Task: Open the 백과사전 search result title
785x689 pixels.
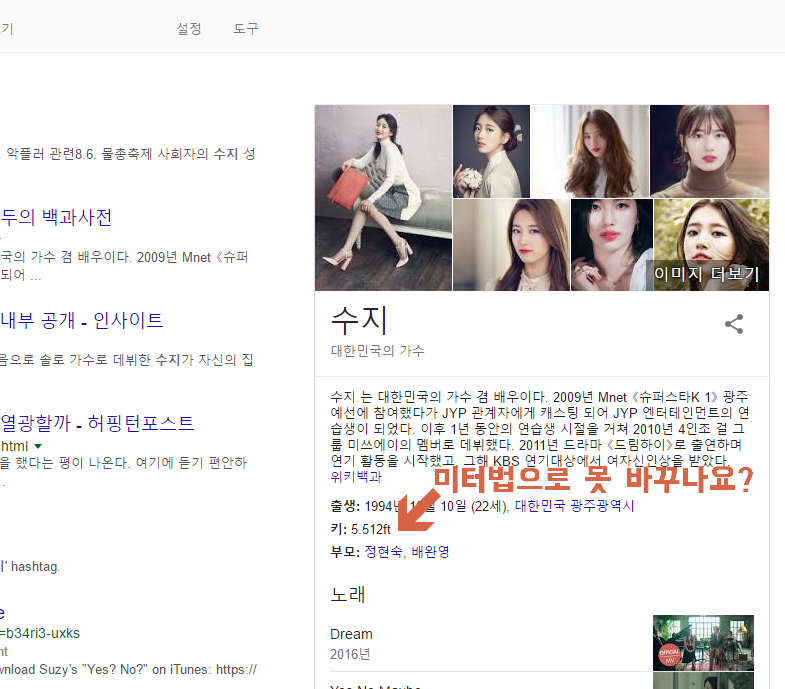Action: point(56,217)
